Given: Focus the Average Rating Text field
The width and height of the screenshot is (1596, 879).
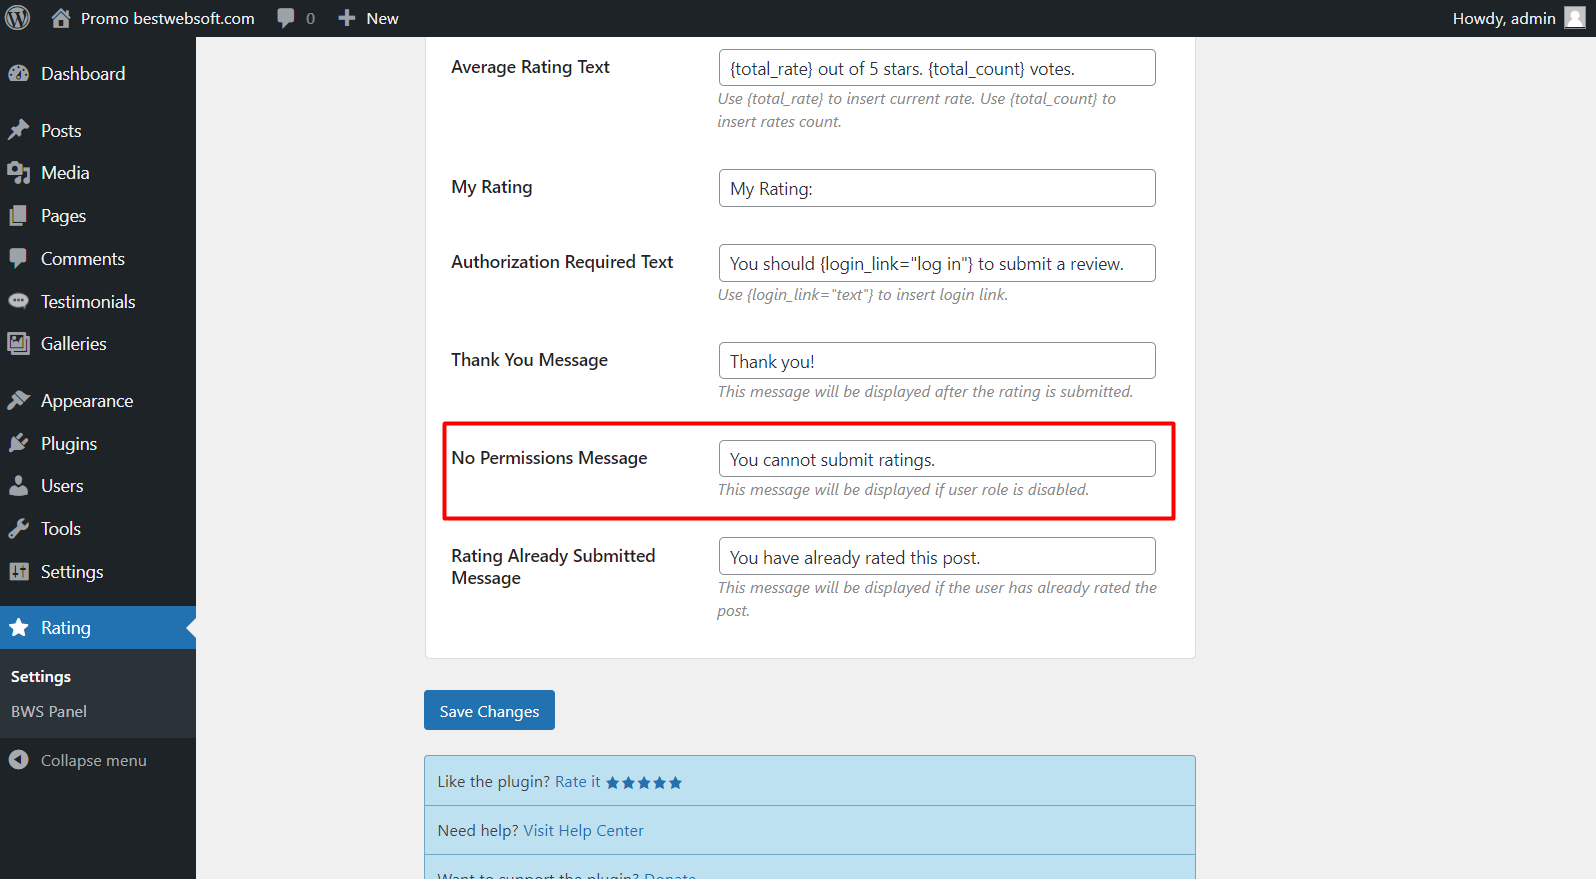Looking at the screenshot, I should 937,68.
